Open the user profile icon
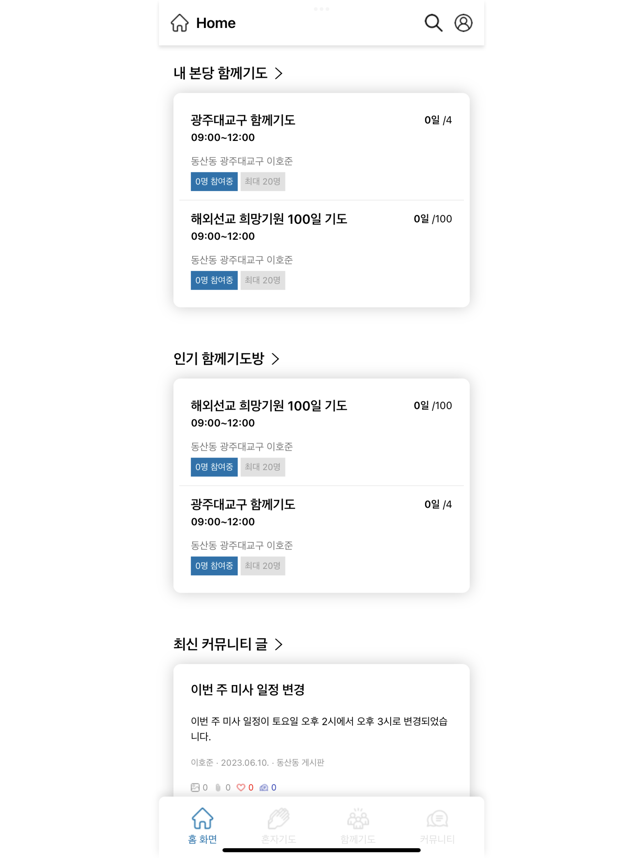The height and width of the screenshot is (858, 643). pos(464,23)
